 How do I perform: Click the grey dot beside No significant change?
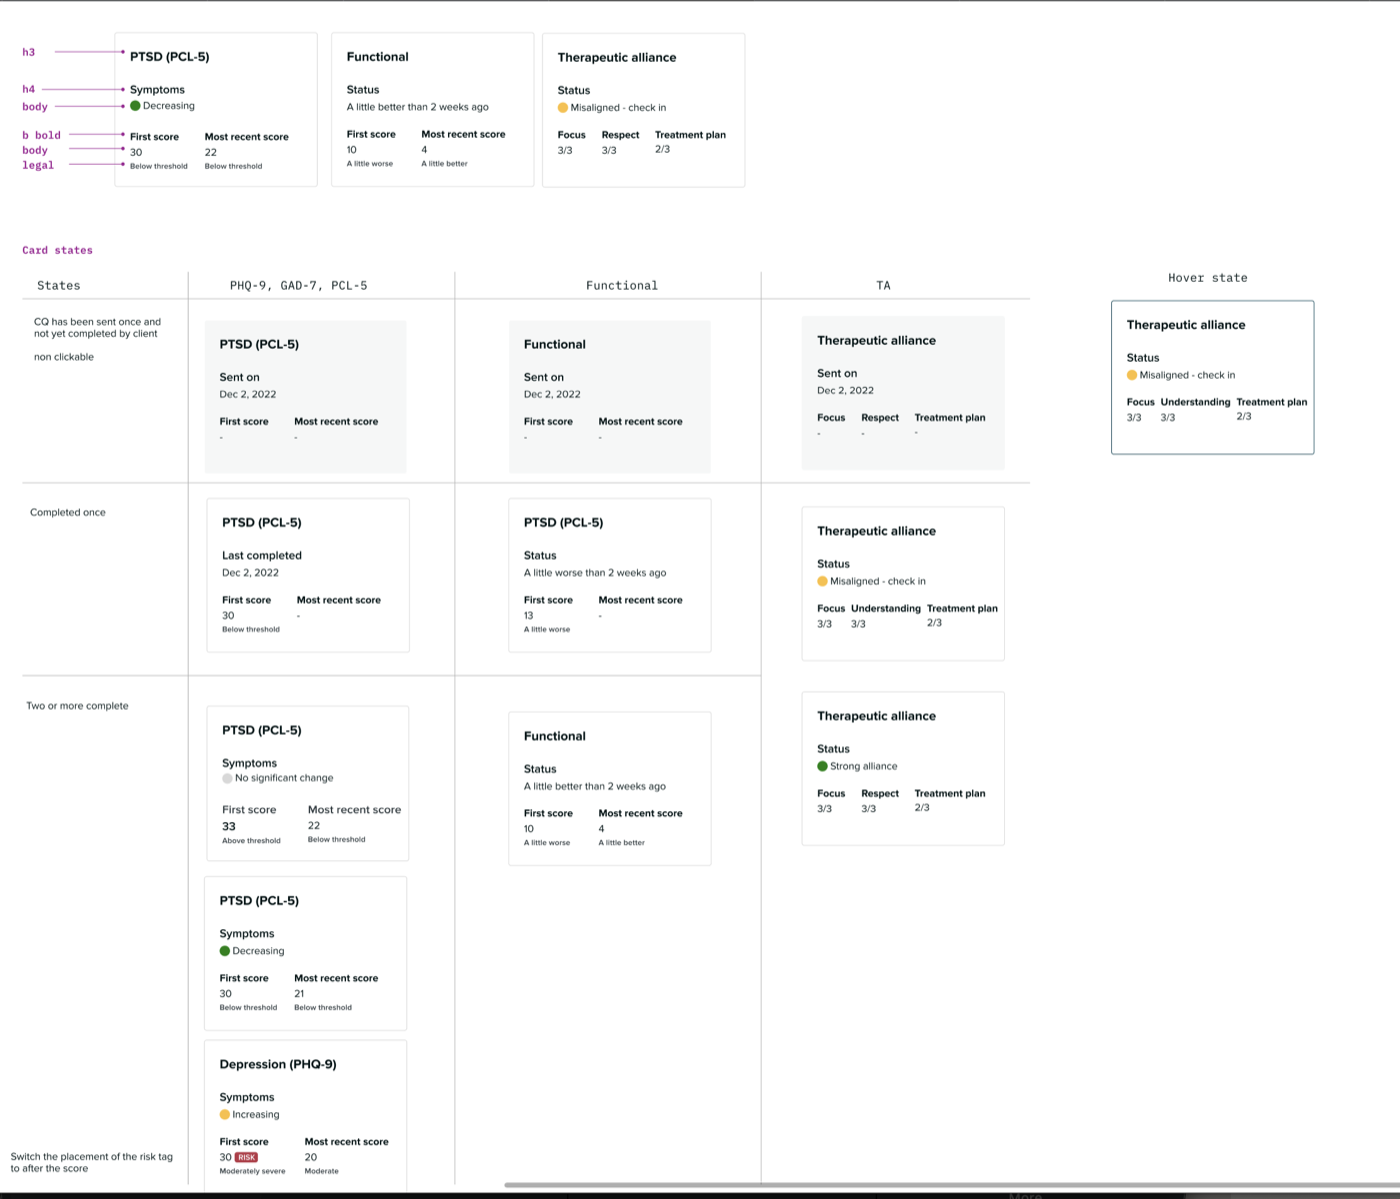[x=227, y=778]
